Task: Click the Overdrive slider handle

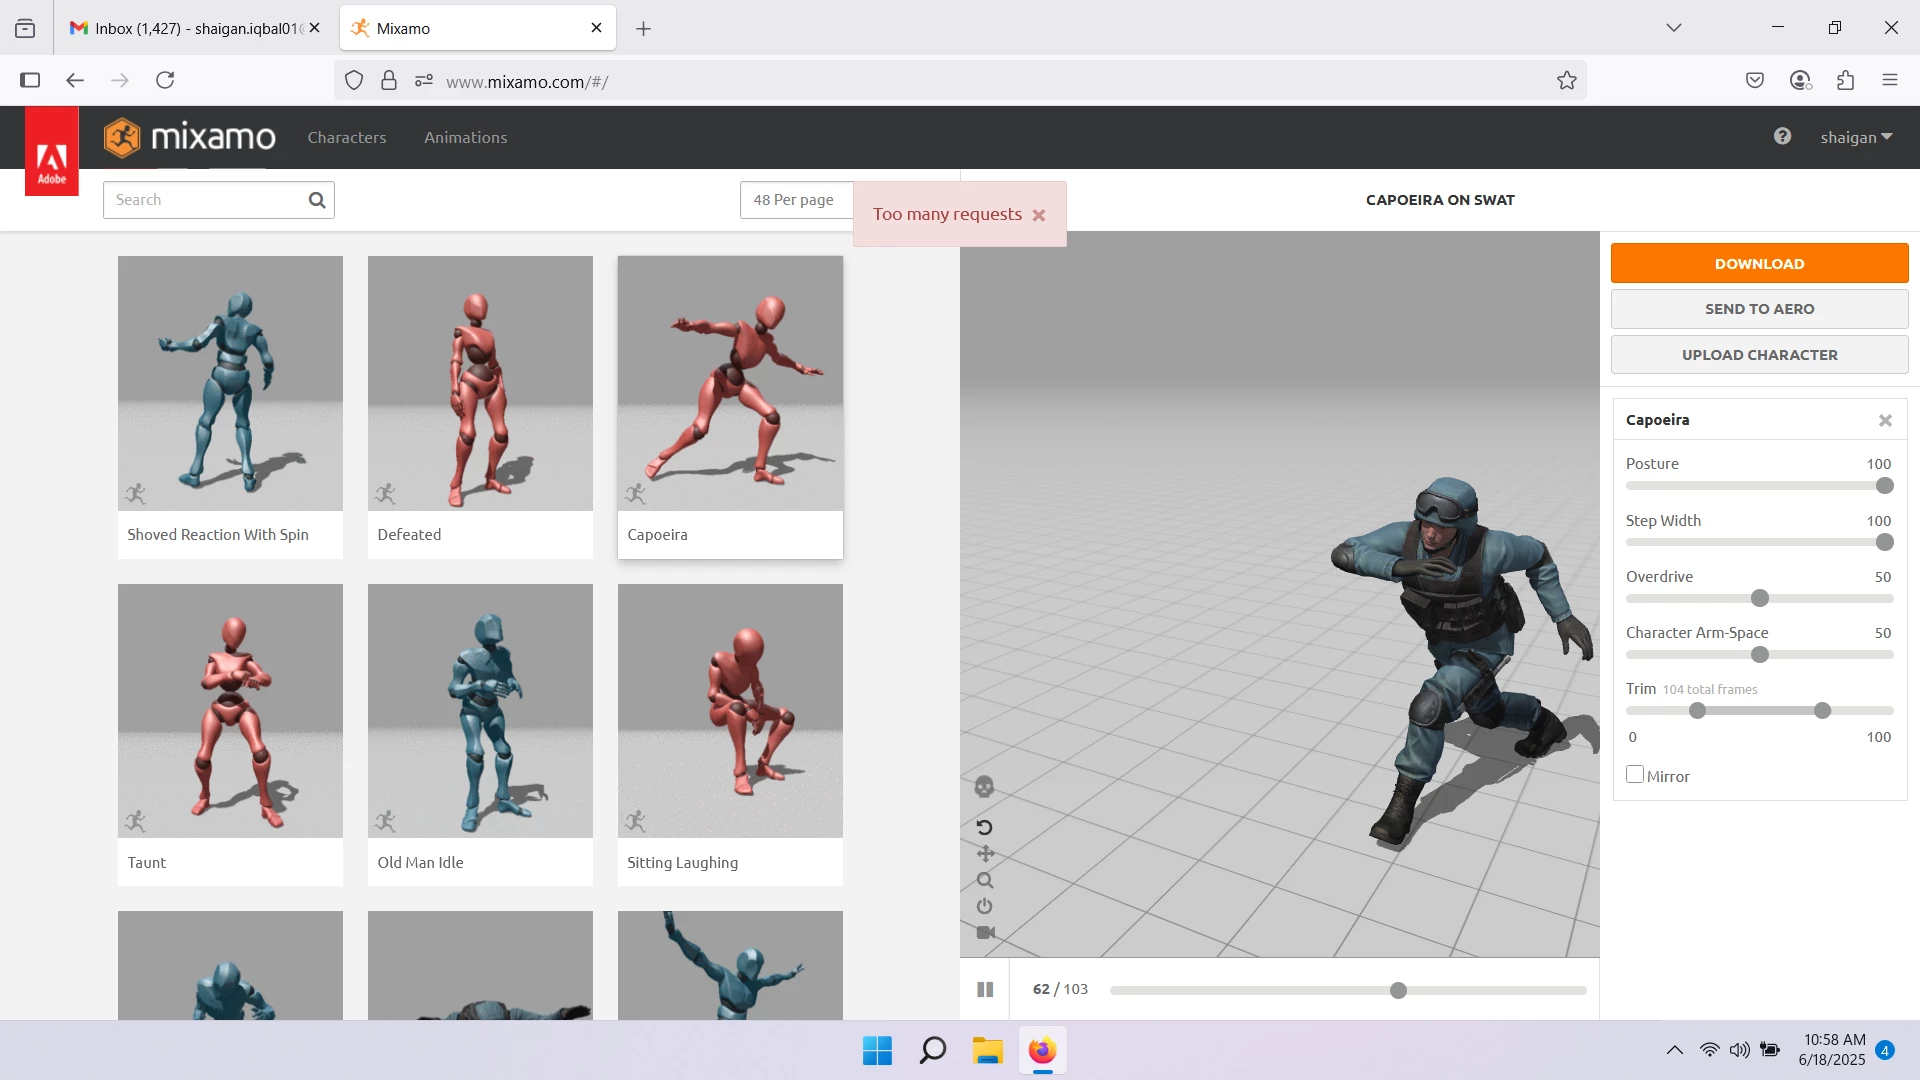Action: point(1760,599)
